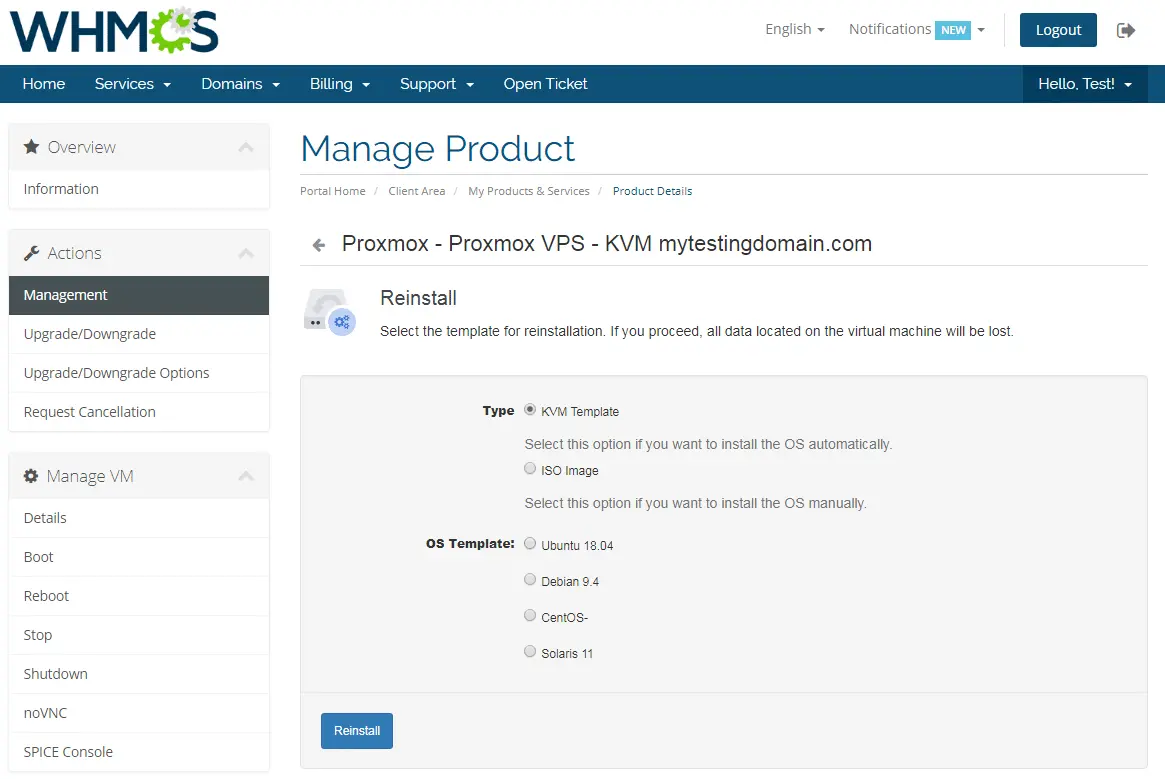This screenshot has width=1165, height=779.
Task: Go to Home in navigation bar
Action: (44, 84)
